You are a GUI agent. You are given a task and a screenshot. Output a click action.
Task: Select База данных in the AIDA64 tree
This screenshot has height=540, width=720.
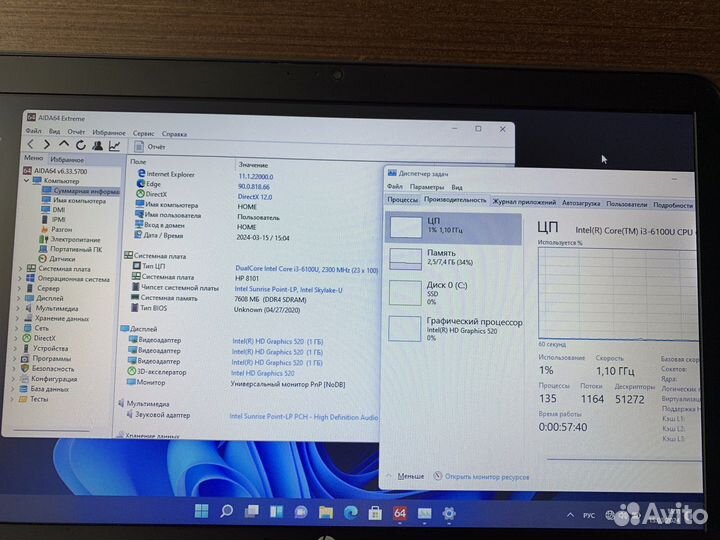click(44, 389)
